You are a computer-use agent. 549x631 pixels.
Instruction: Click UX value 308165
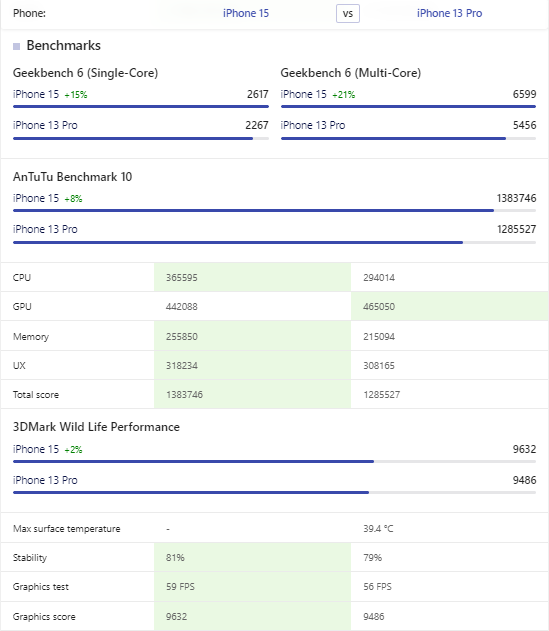(379, 365)
